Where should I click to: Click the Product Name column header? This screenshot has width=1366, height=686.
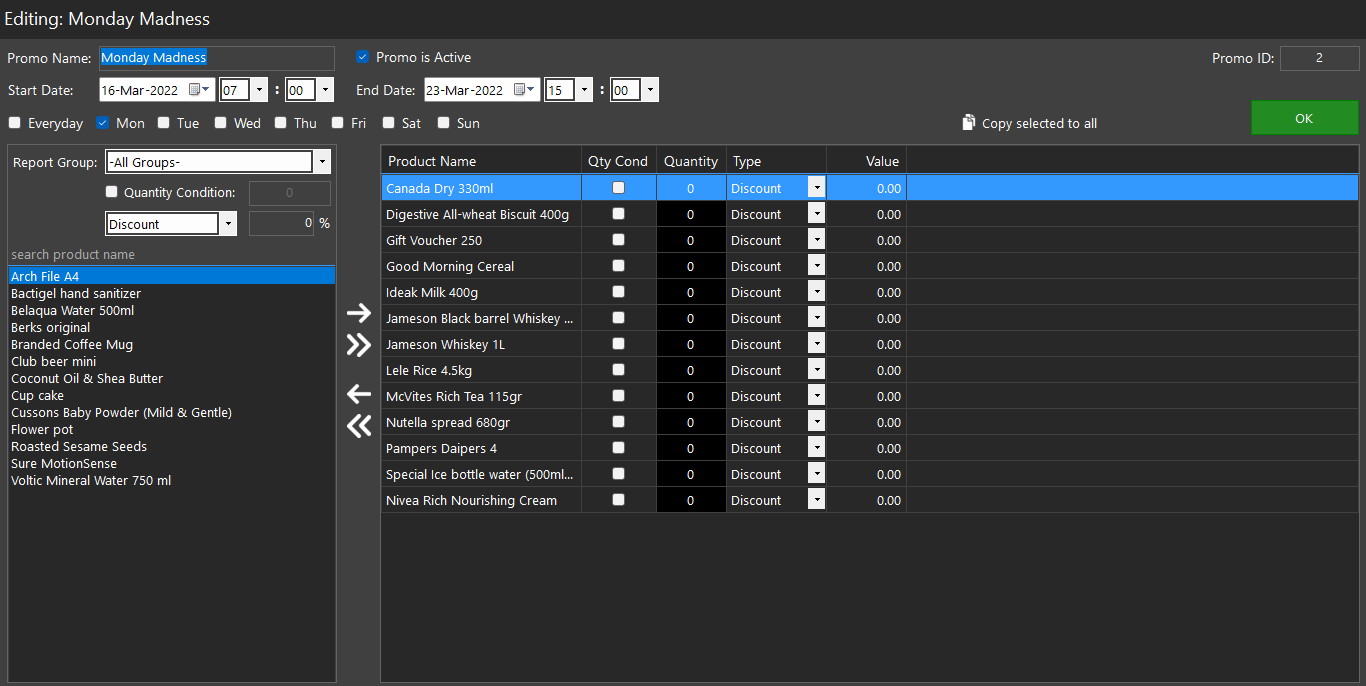pyautogui.click(x=432, y=161)
